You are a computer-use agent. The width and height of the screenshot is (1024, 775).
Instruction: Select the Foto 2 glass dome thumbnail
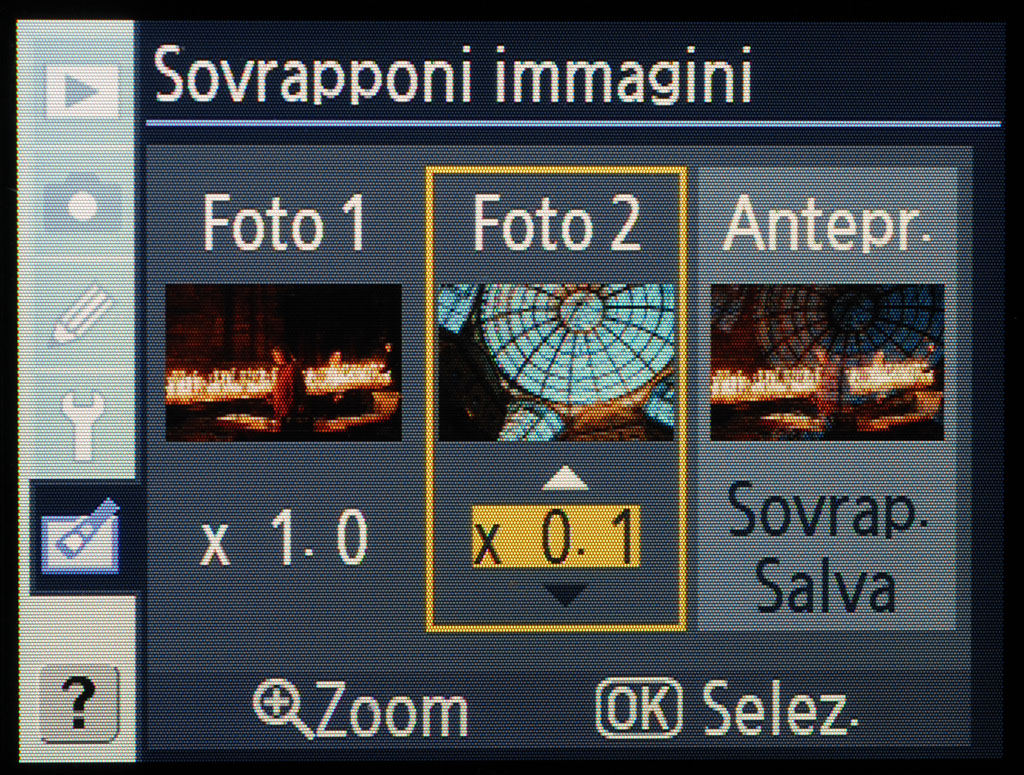point(556,362)
